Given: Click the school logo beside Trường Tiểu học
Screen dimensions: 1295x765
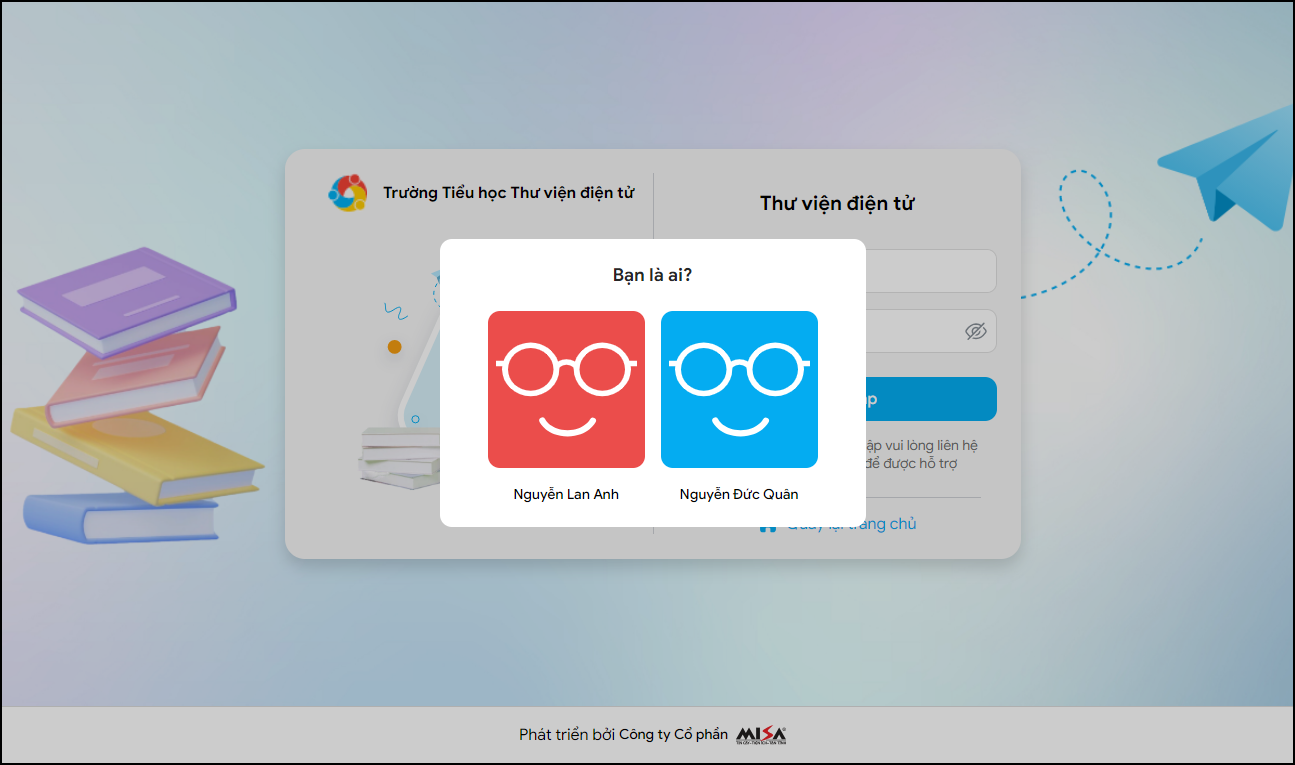Looking at the screenshot, I should coord(348,193).
